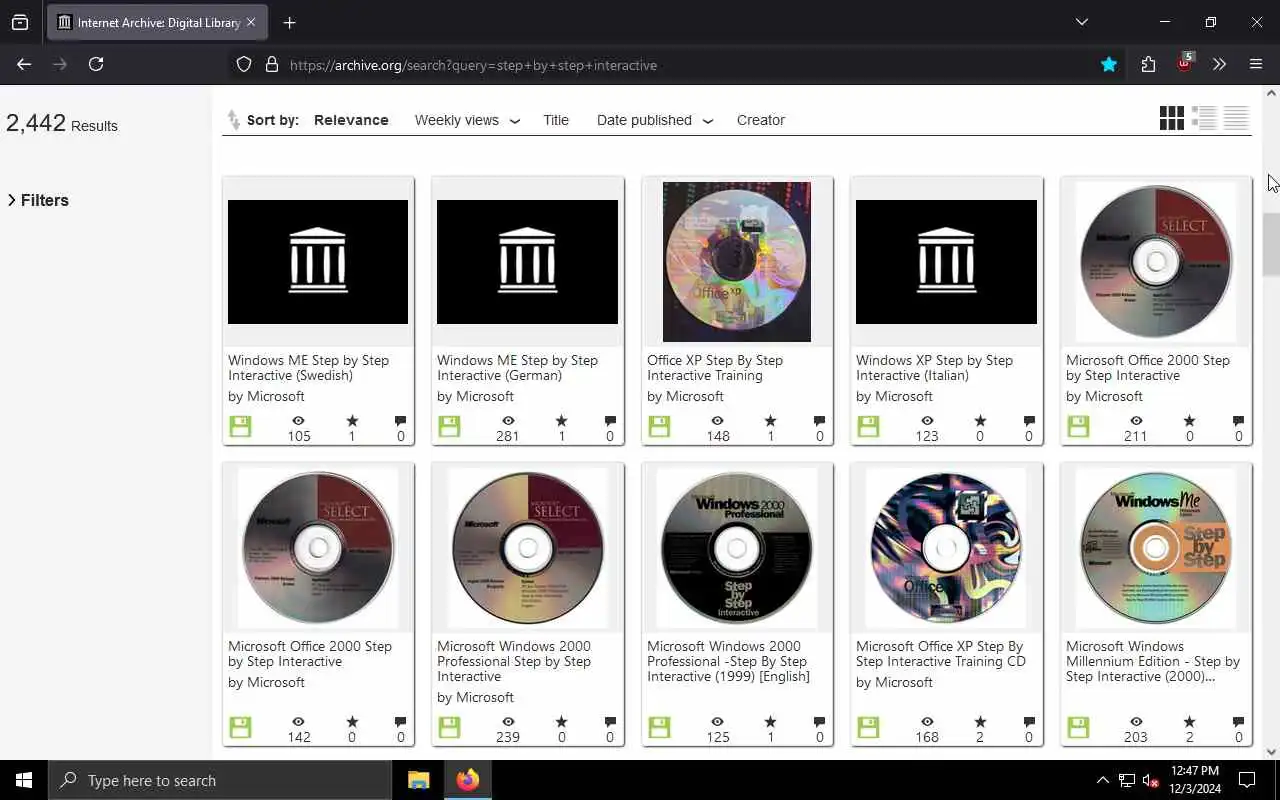This screenshot has width=1280, height=800.
Task: Click favorites star on Microsoft Office XP Training CD card
Action: click(x=980, y=722)
